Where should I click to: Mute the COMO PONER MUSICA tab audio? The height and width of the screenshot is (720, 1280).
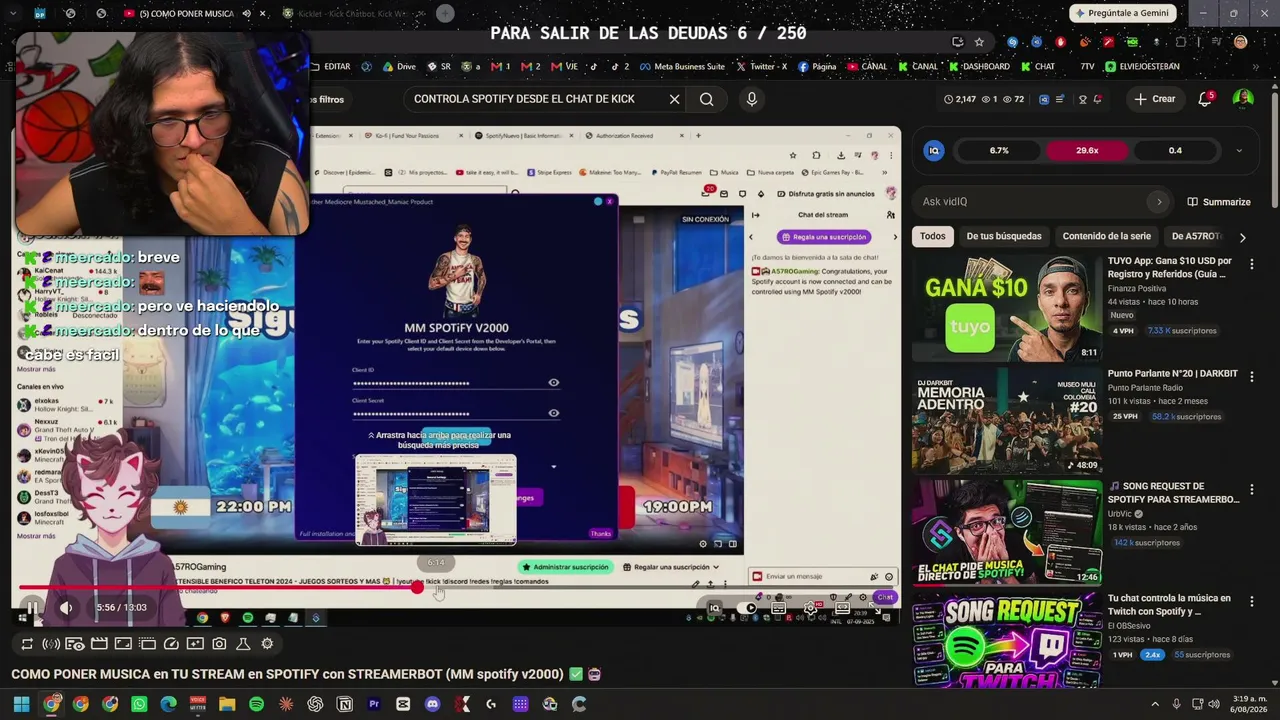coord(246,14)
